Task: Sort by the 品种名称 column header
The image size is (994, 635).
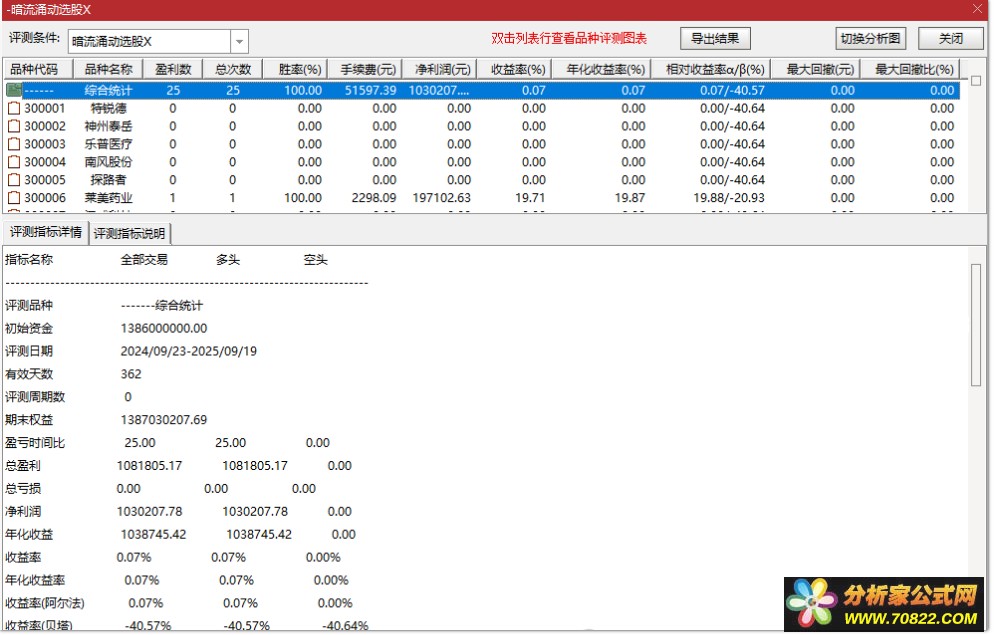Action: pyautogui.click(x=108, y=69)
